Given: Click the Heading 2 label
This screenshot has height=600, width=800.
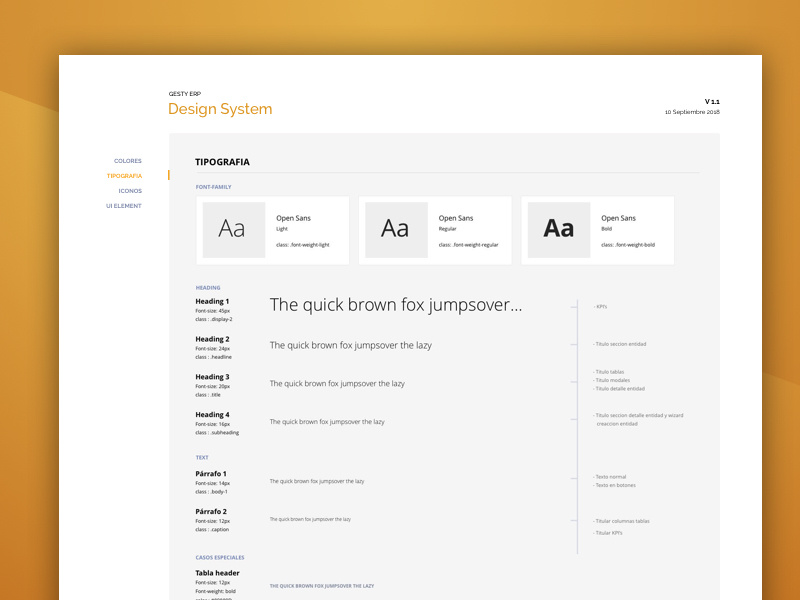Looking at the screenshot, I should tap(212, 339).
